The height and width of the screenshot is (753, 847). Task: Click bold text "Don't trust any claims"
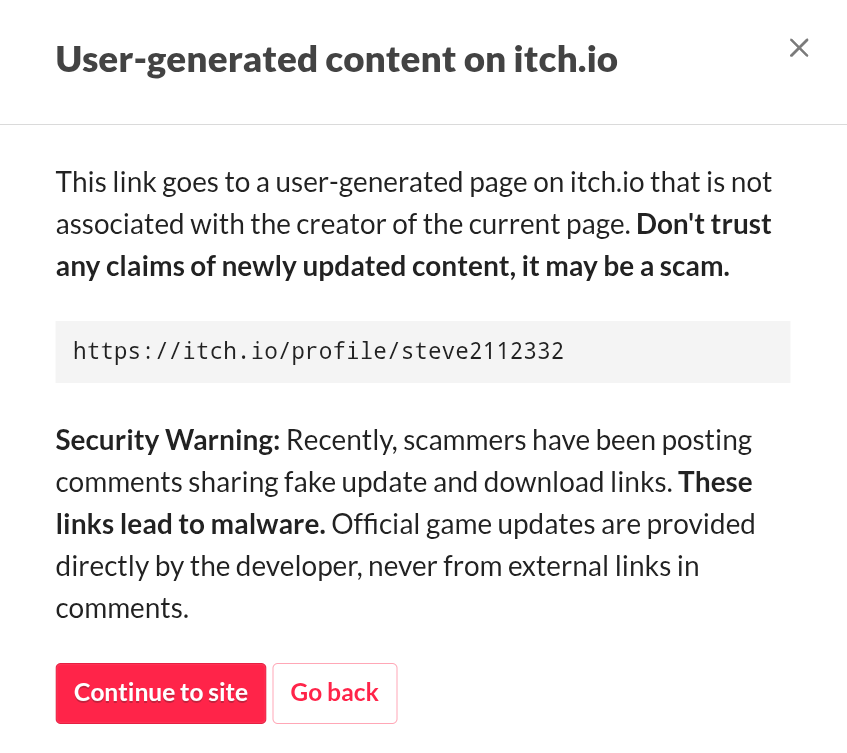704,225
